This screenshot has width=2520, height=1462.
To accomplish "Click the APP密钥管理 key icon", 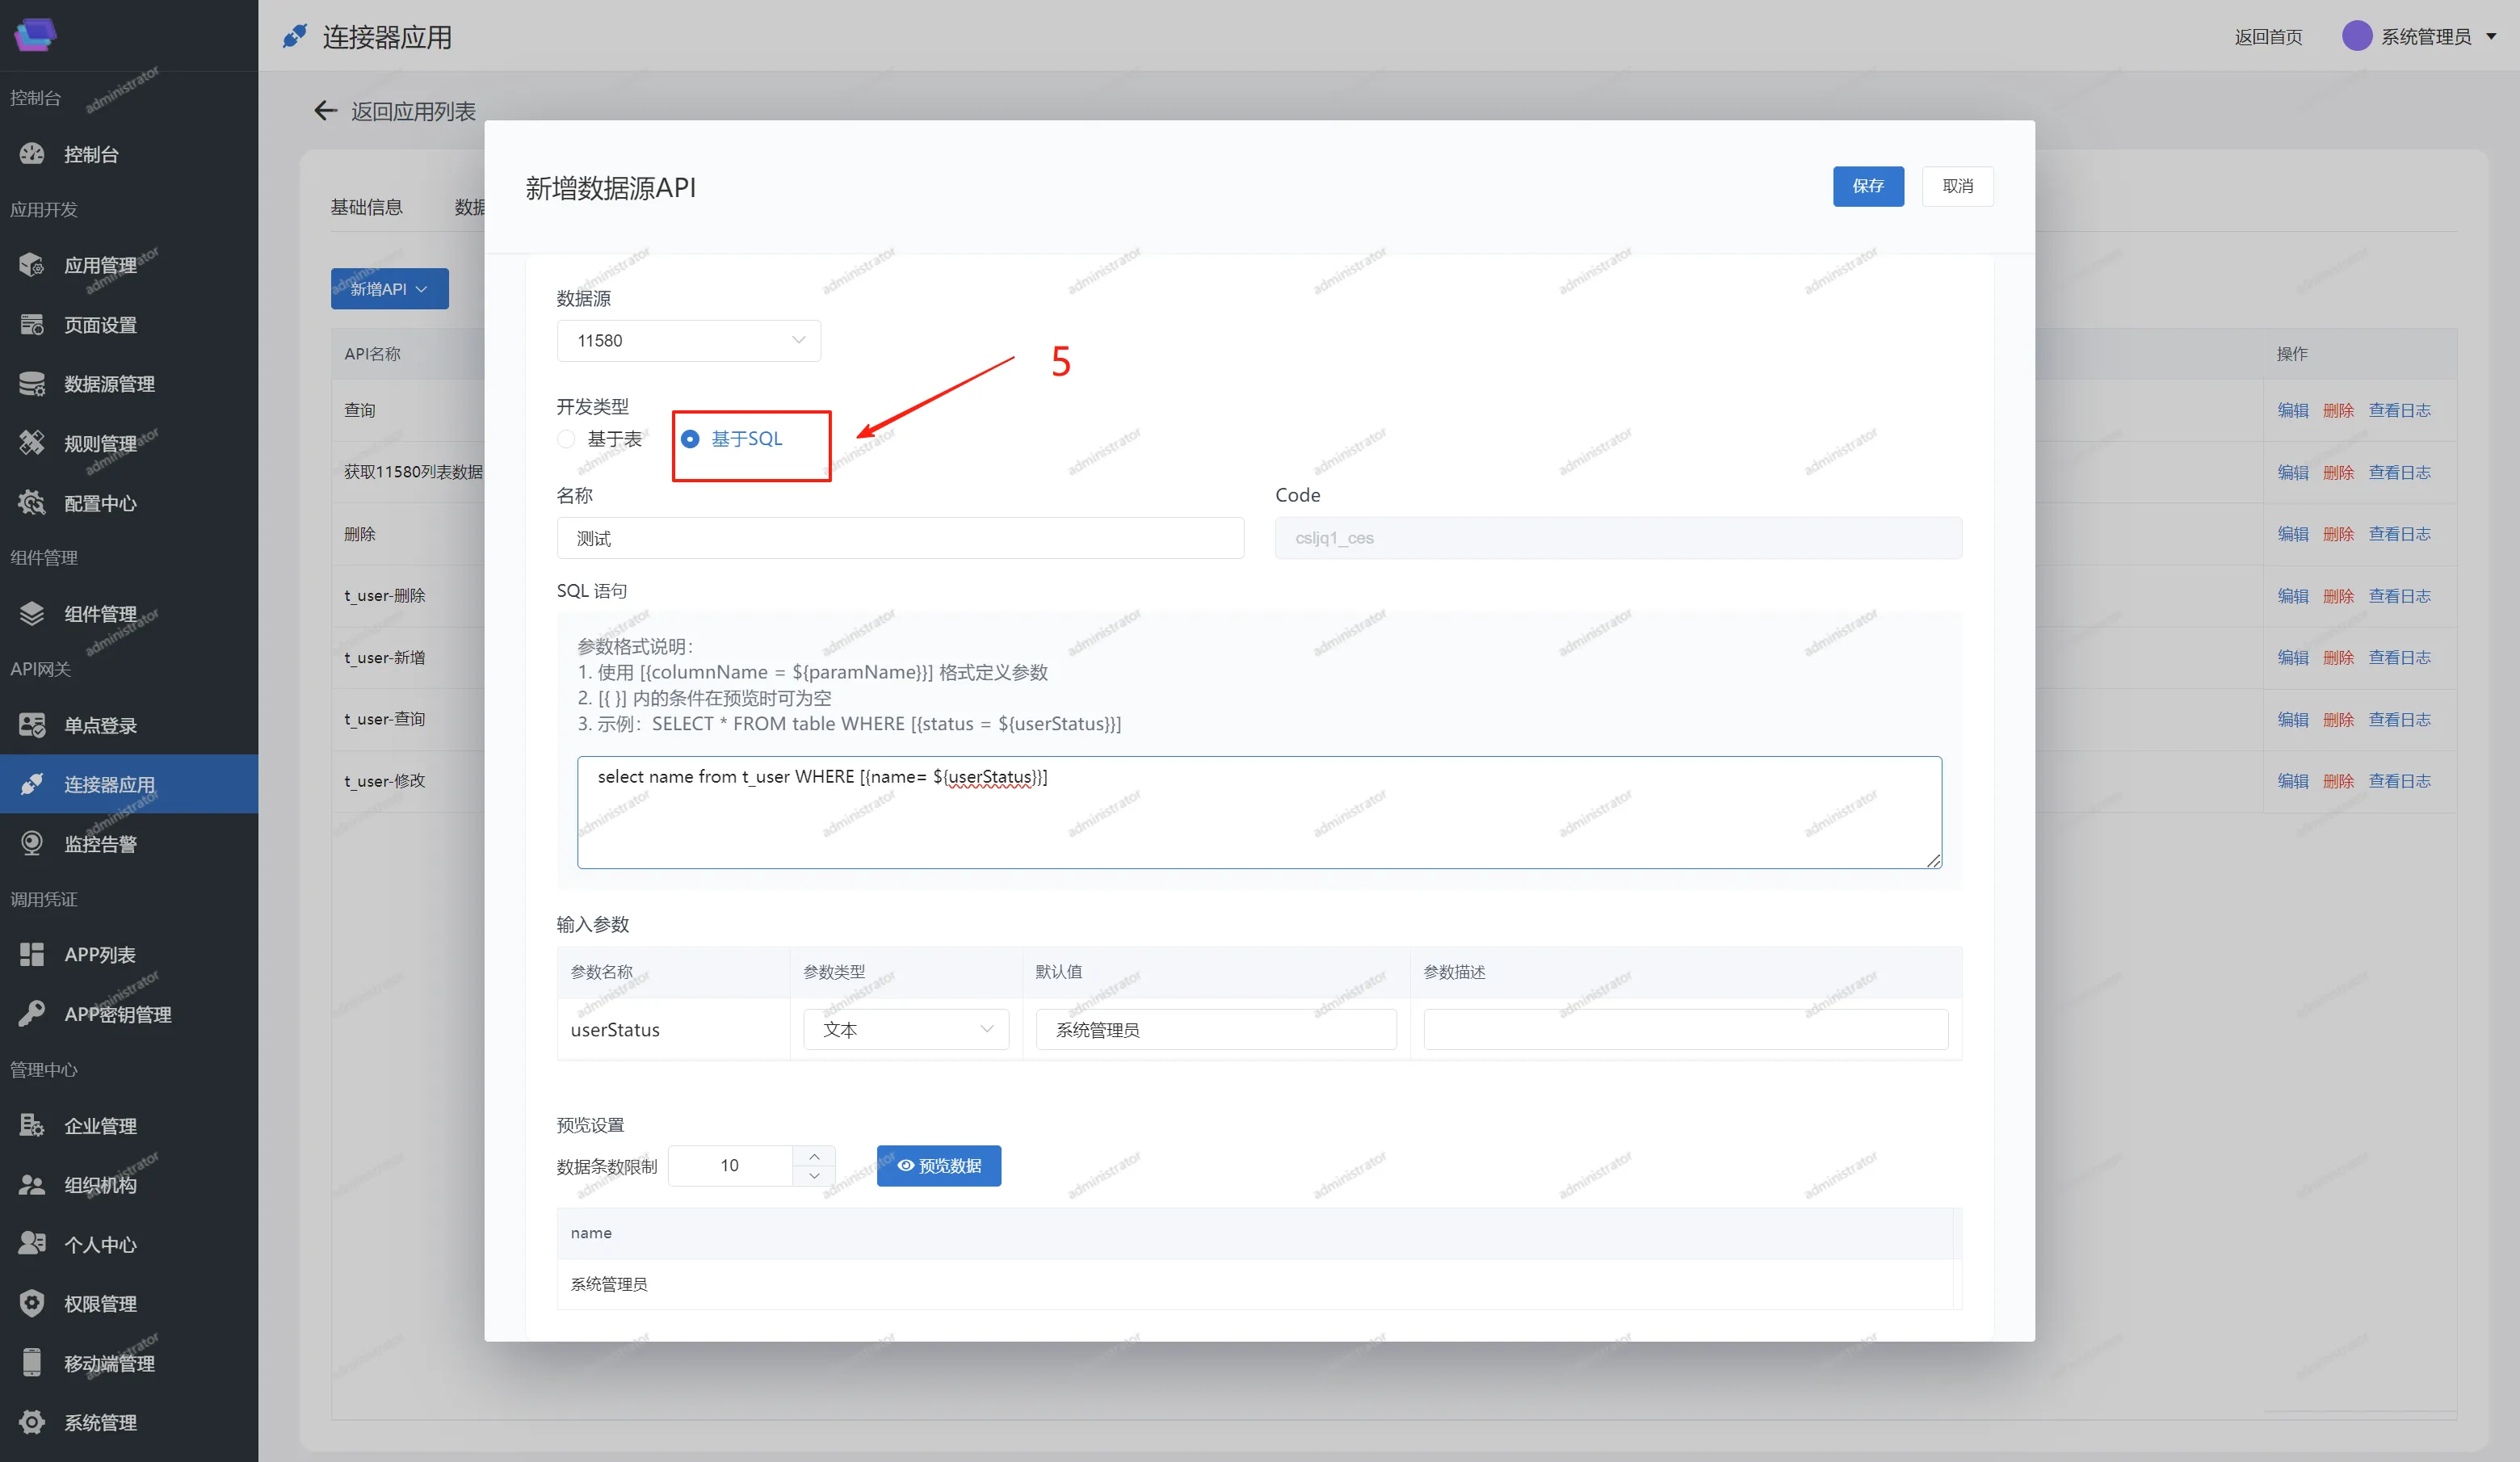I will 32,1013.
